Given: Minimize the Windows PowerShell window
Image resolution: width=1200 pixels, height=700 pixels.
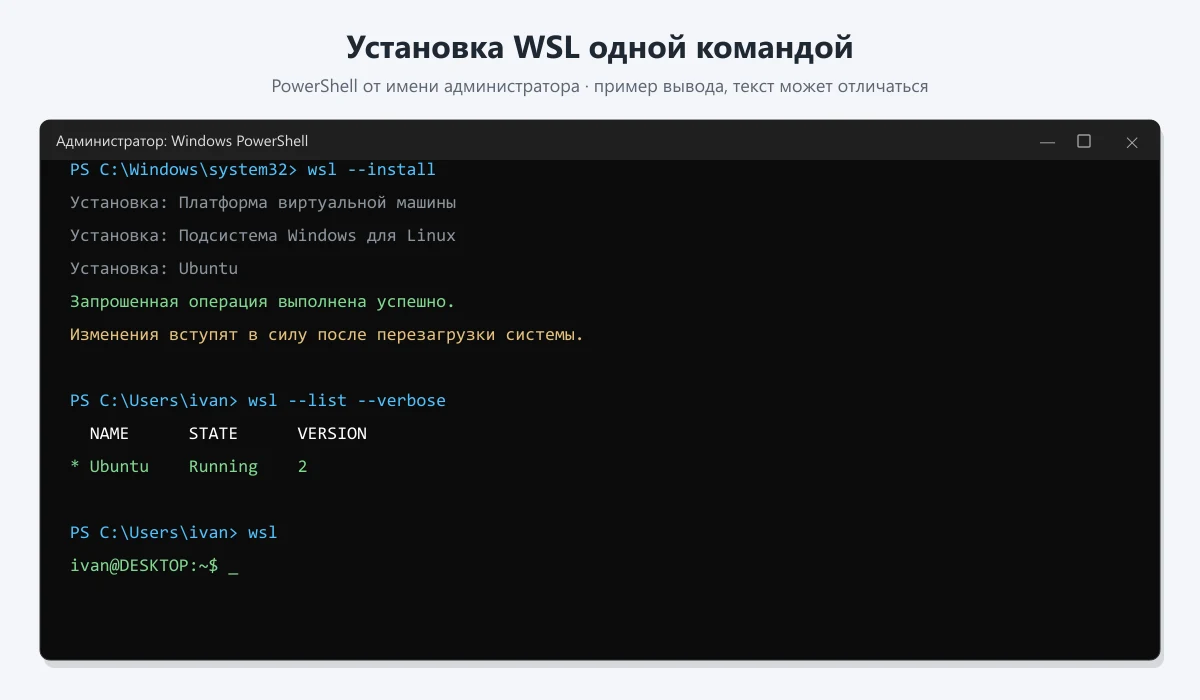Looking at the screenshot, I should coord(1047,142).
